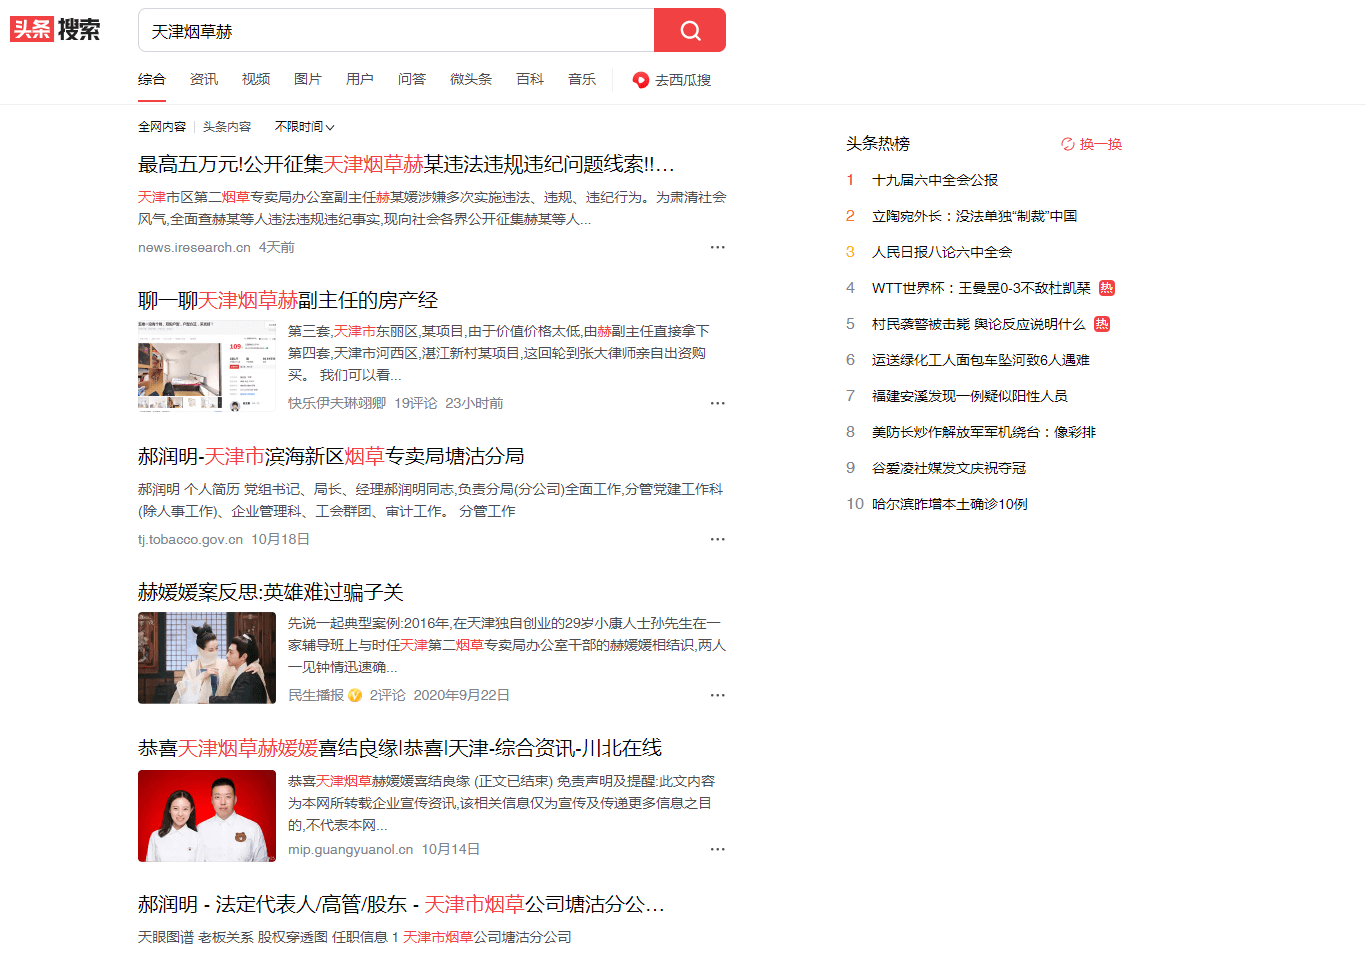Expand the 不限时间 time filter dropdown
The image size is (1366, 954).
point(304,127)
